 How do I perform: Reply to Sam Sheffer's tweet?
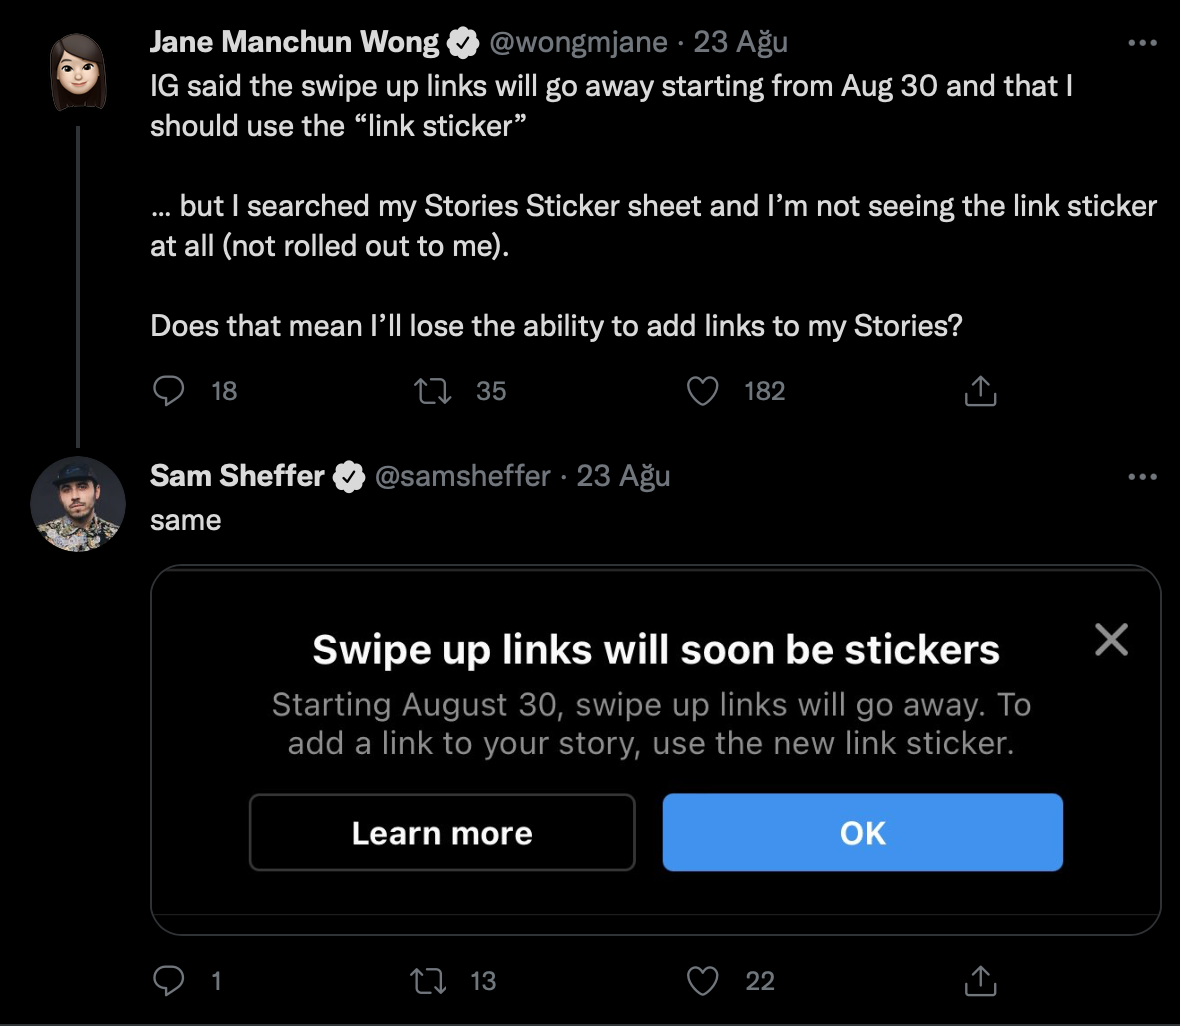(168, 981)
